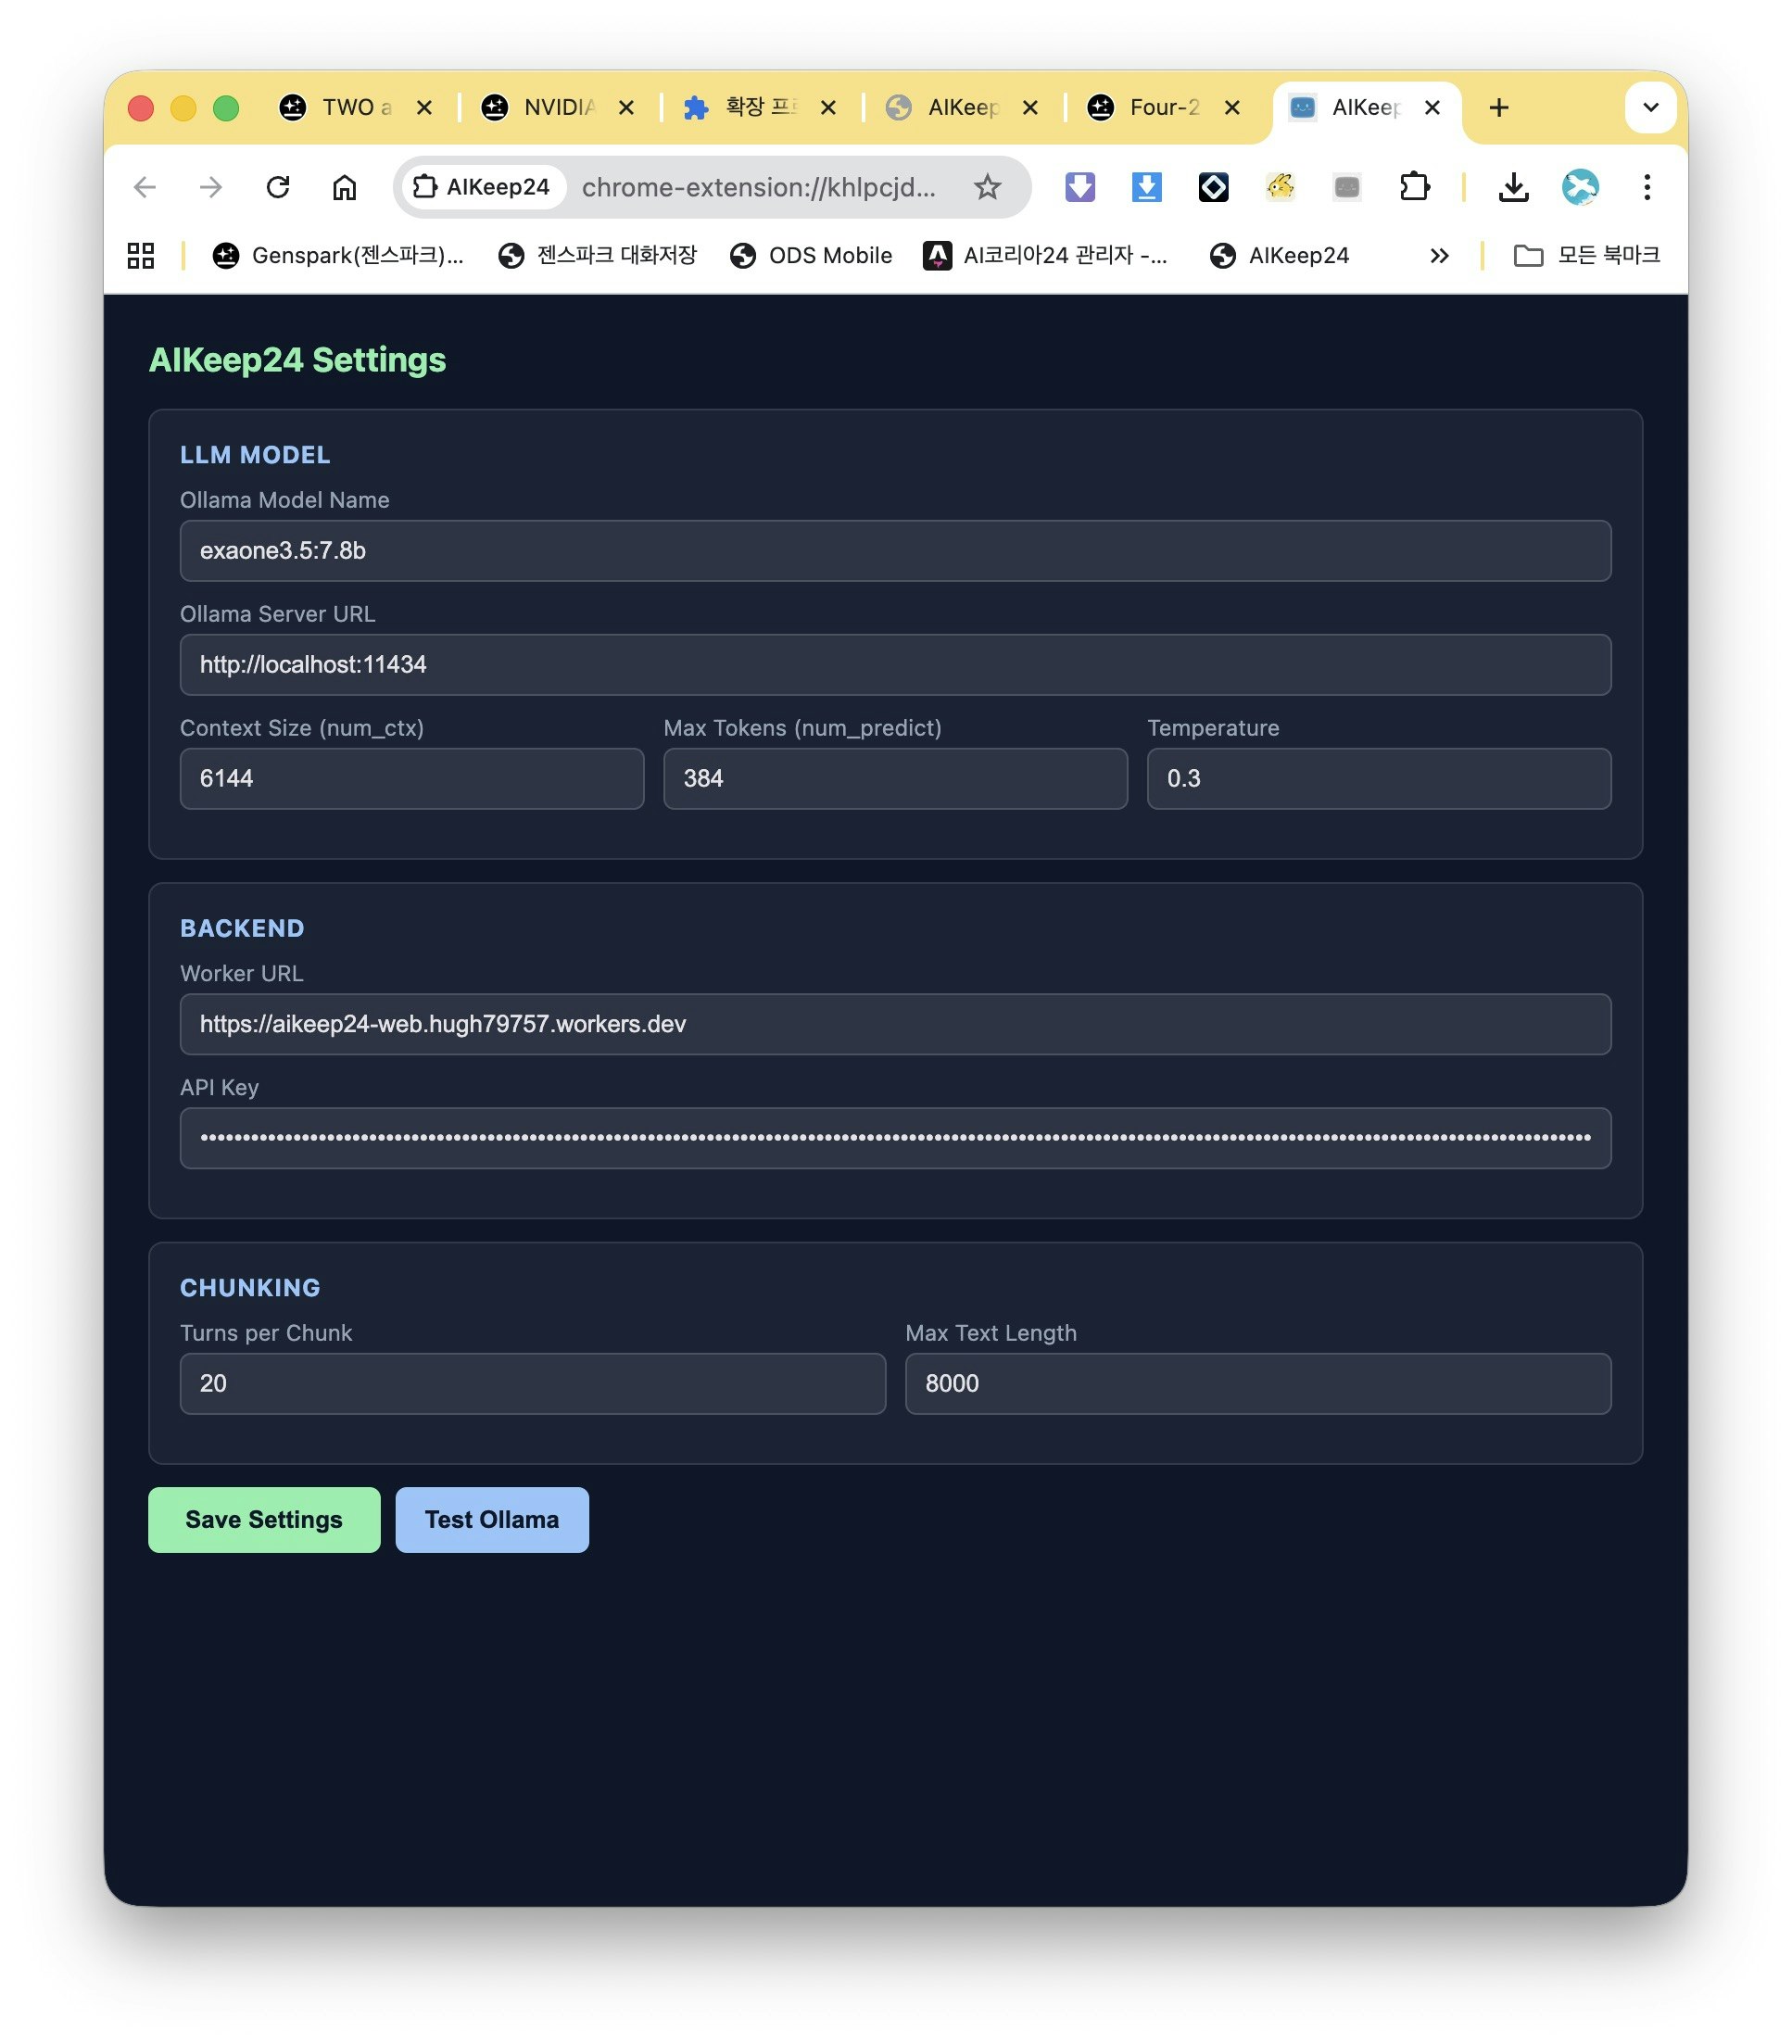The width and height of the screenshot is (1792, 2044).
Task: Click the CHUNKING section title
Action: [x=250, y=1288]
